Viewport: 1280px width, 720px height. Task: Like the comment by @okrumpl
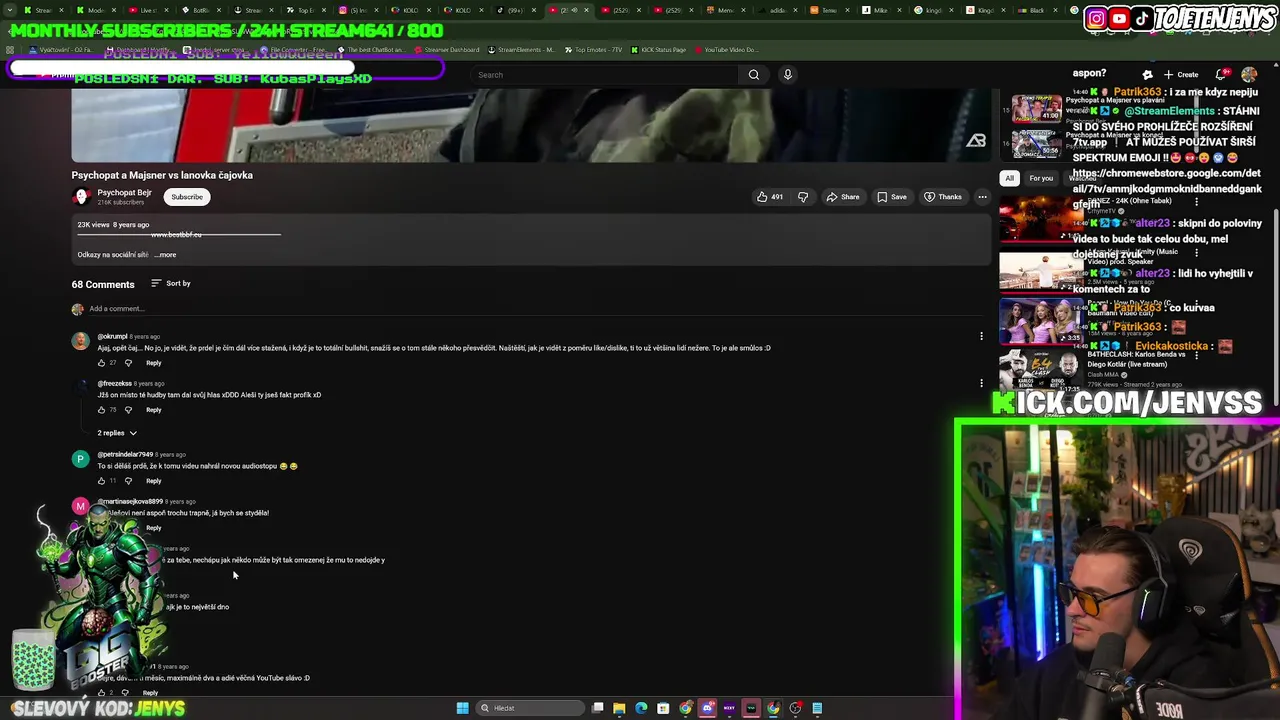click(101, 363)
